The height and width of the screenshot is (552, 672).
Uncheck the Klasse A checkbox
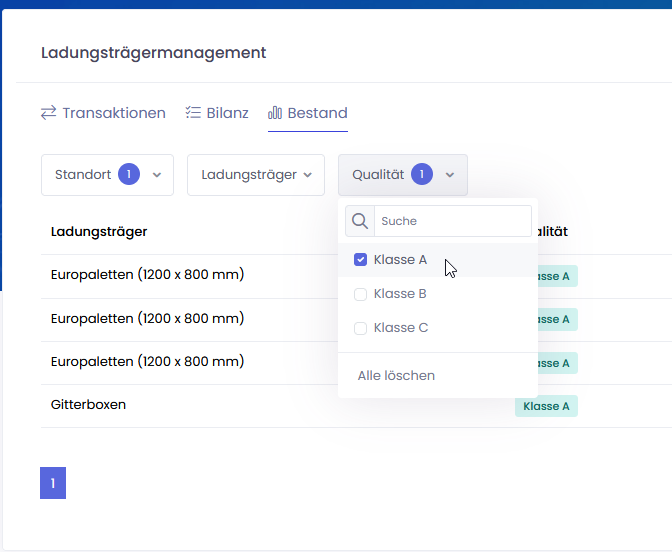point(361,260)
